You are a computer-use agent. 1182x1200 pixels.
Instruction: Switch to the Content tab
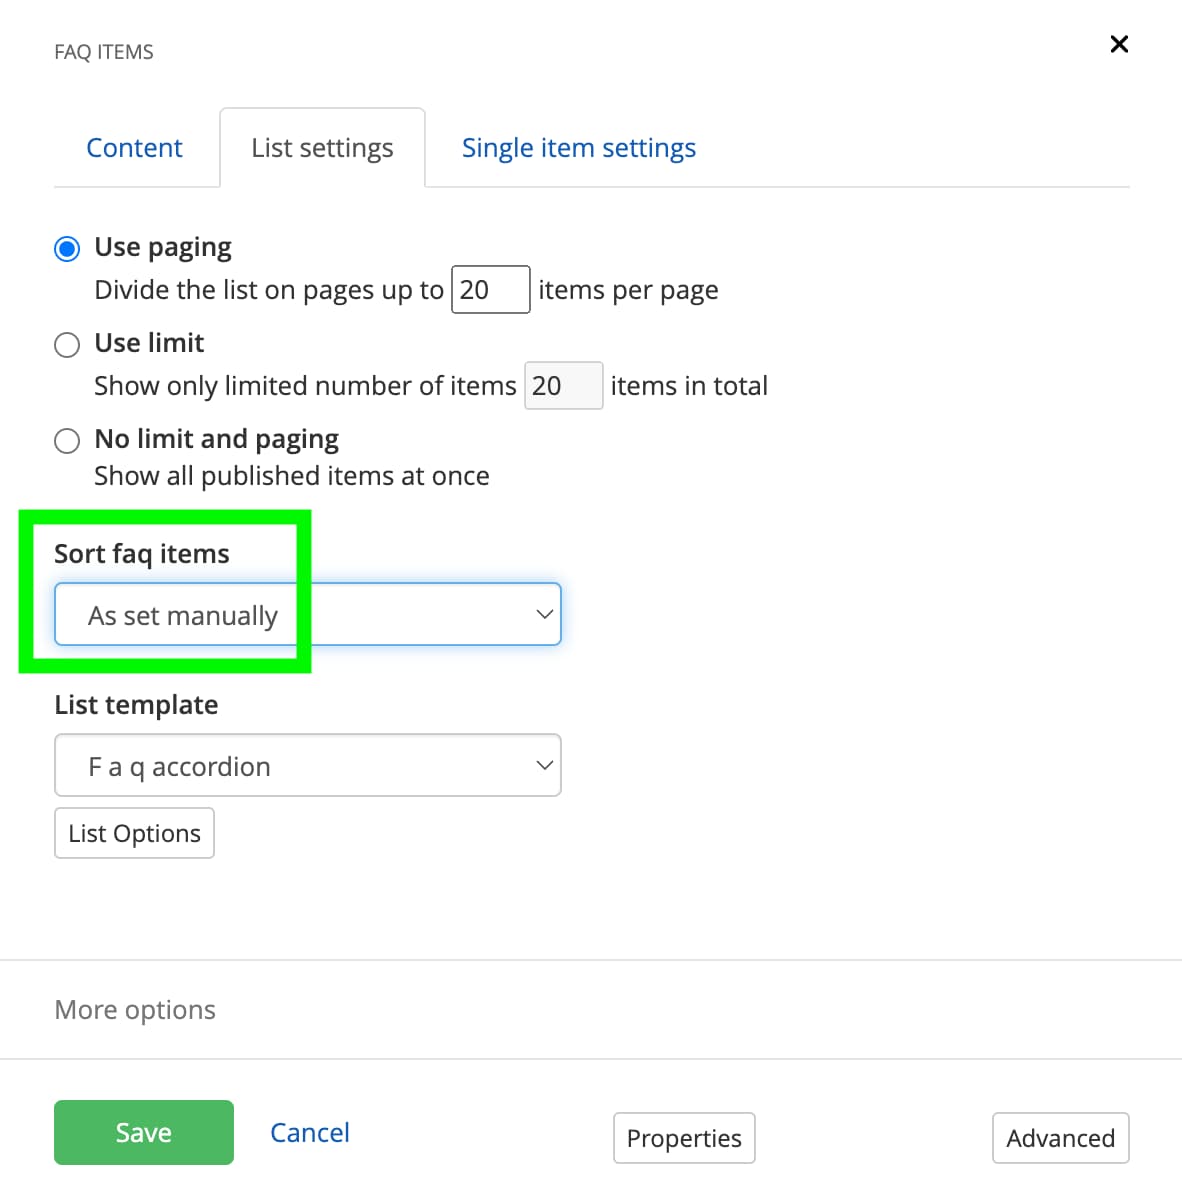[x=134, y=147]
